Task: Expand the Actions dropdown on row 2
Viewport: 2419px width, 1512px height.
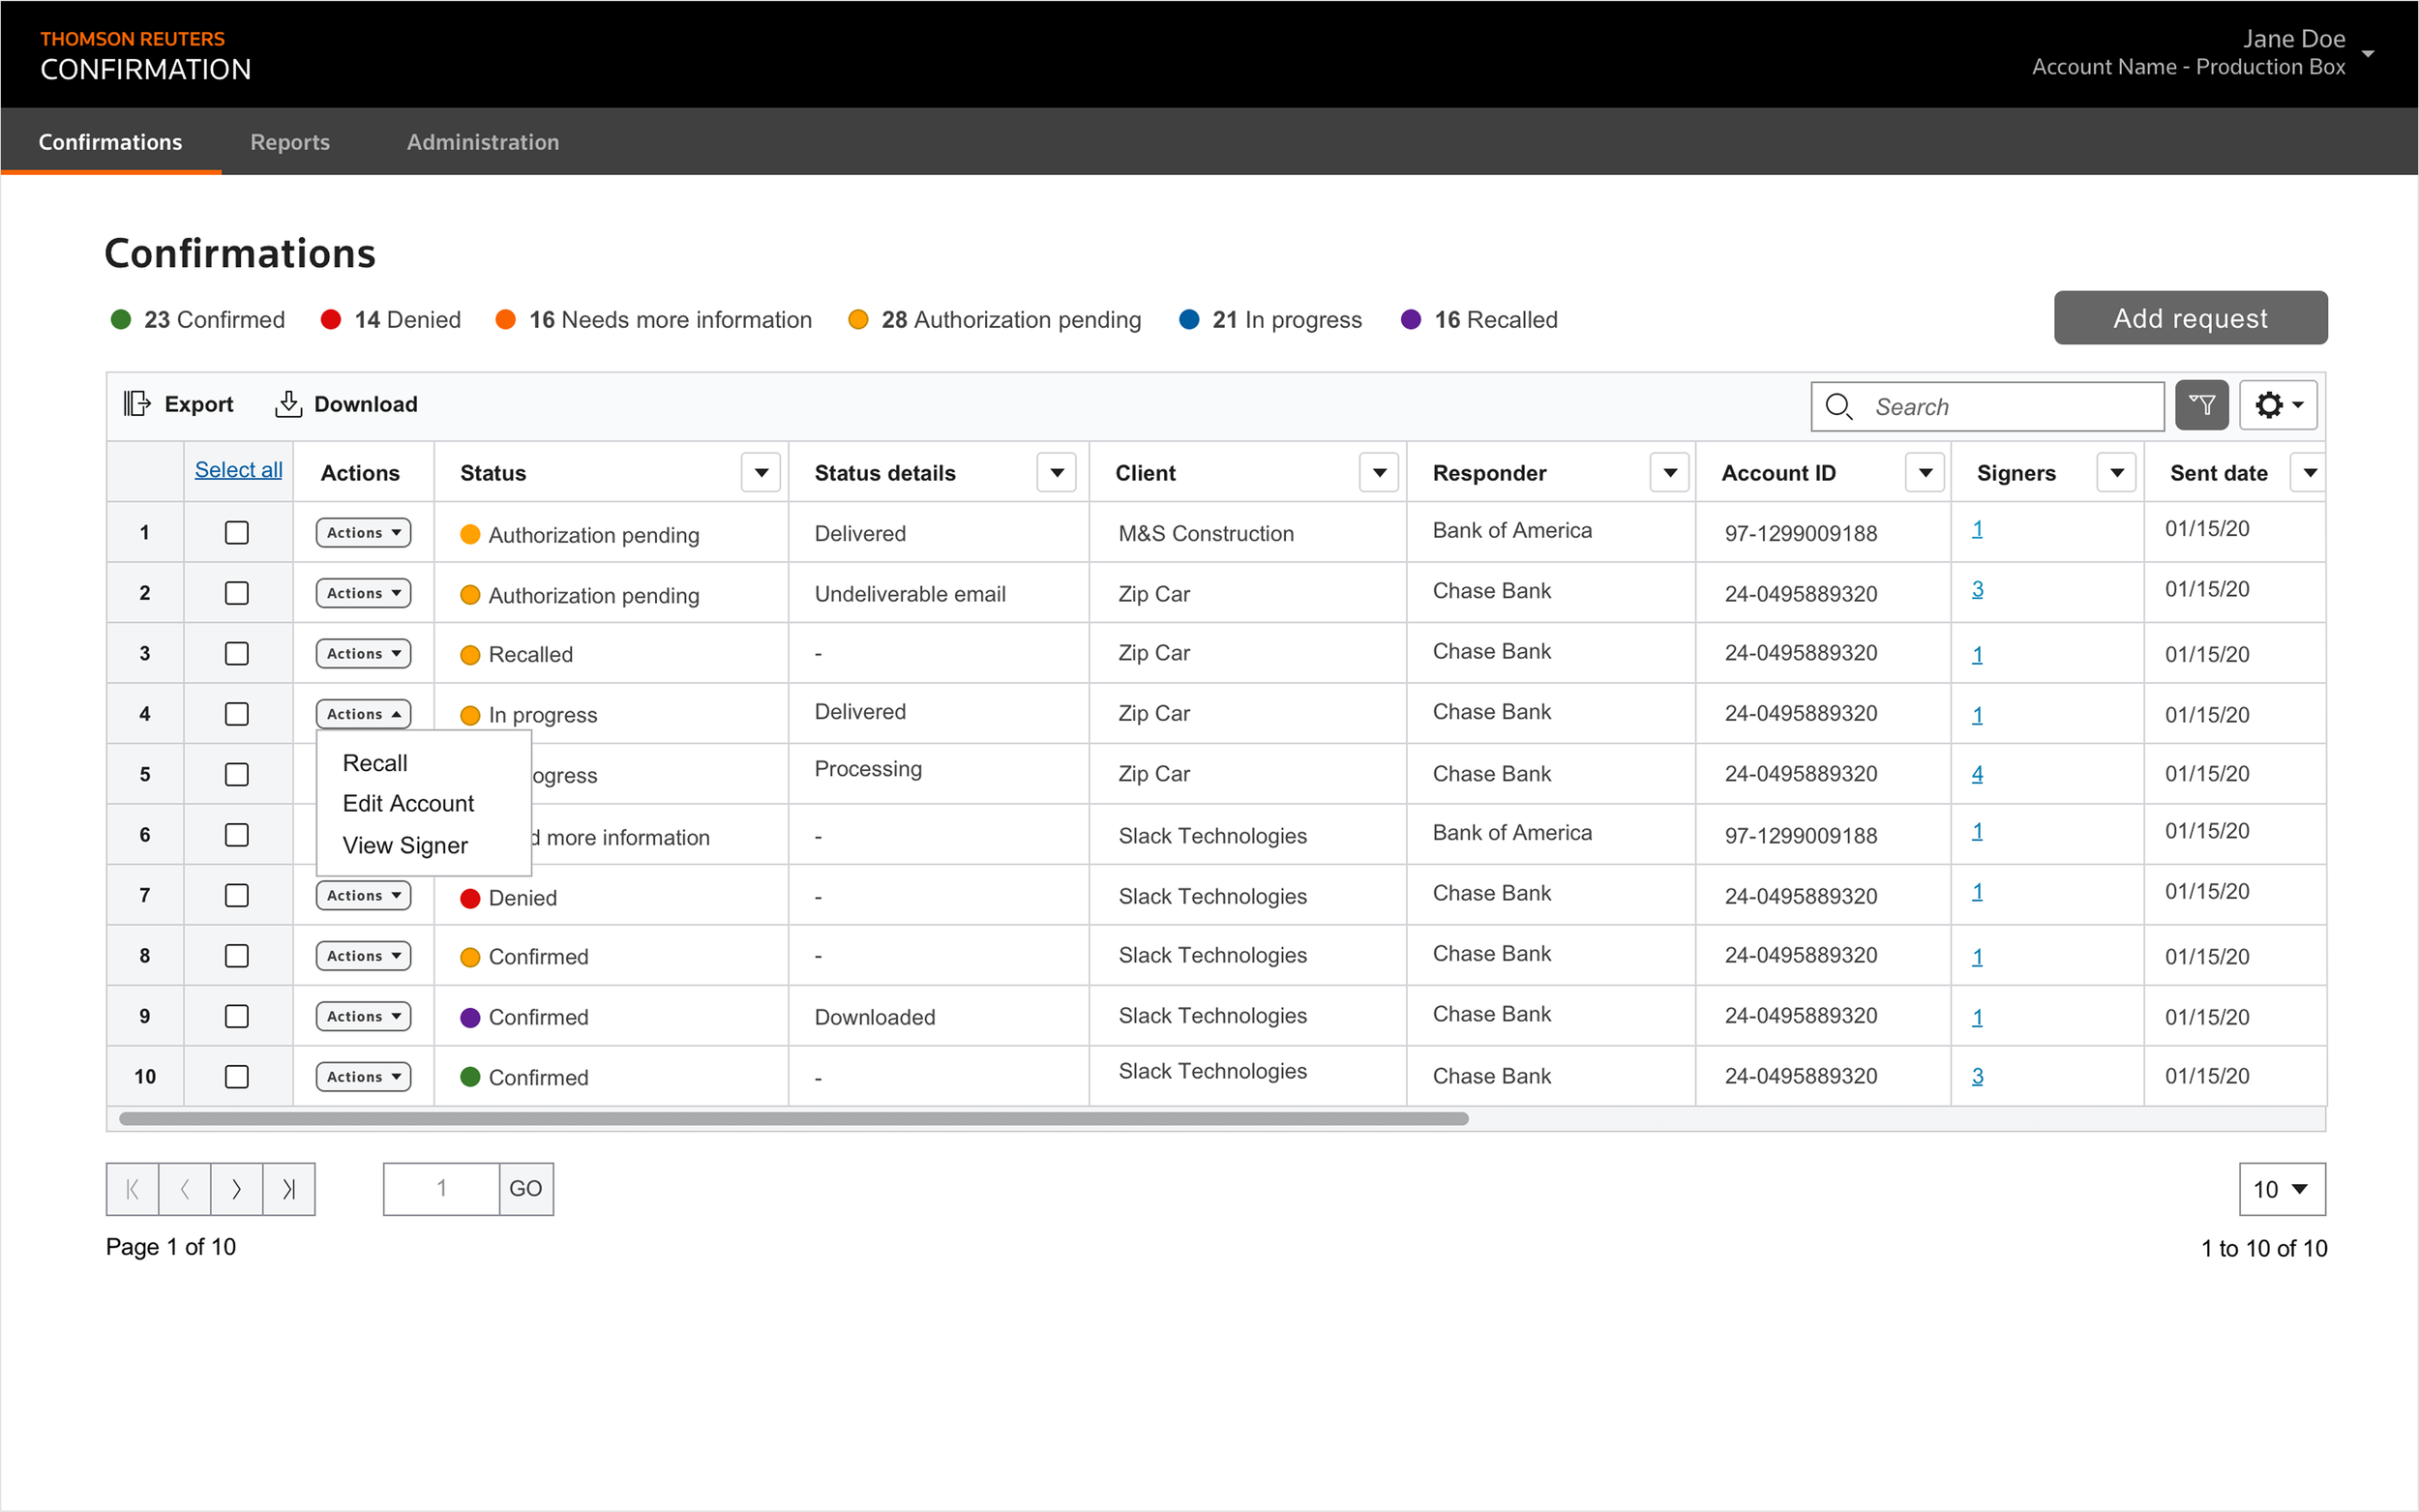Action: coord(362,592)
